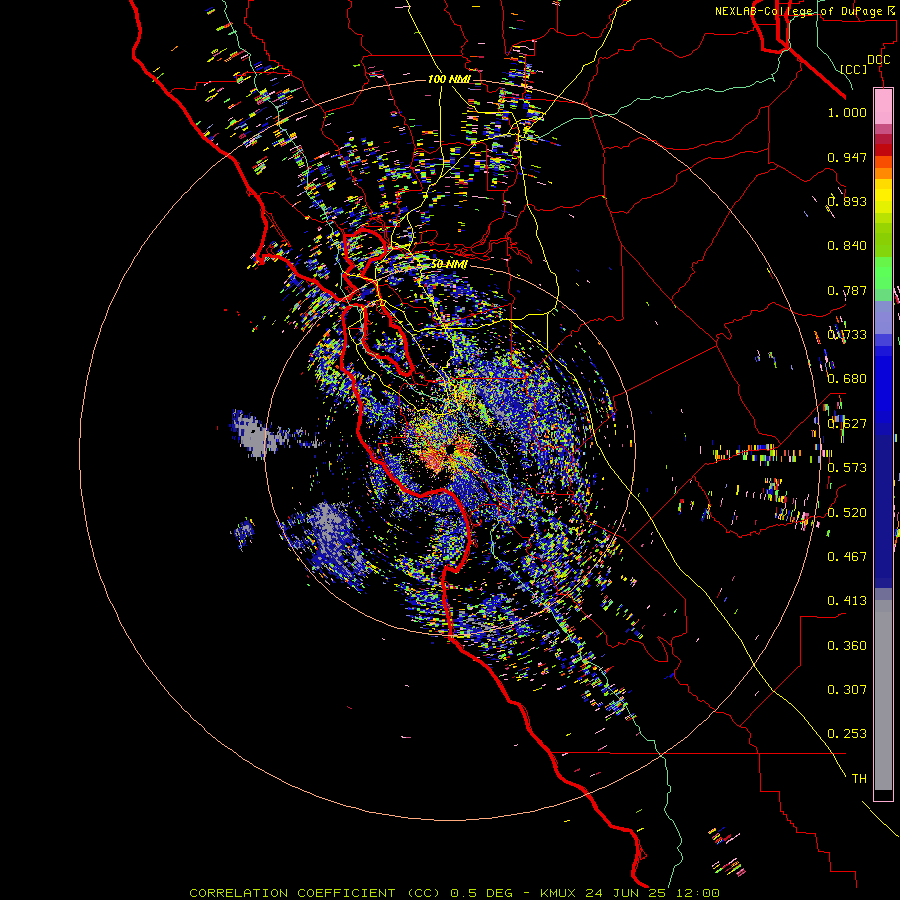Viewport: 900px width, 900px height.
Task: Select the 0.733 scale value
Action: [x=847, y=335]
